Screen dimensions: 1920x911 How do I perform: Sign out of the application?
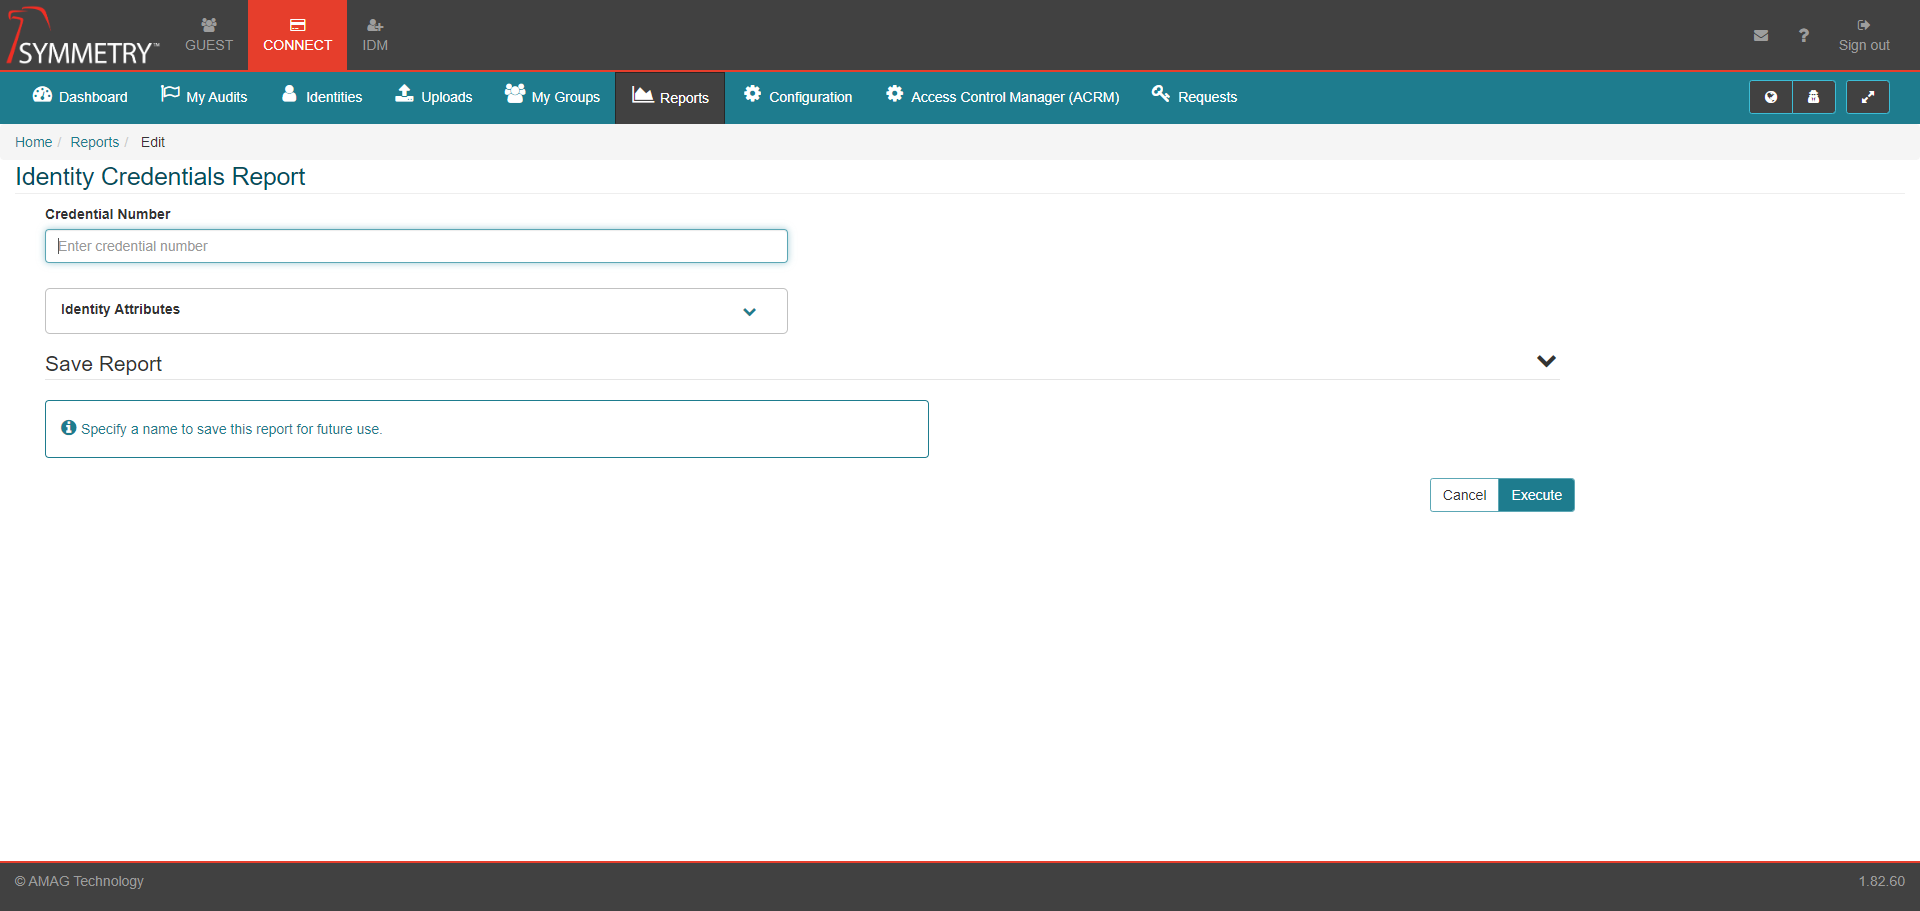coord(1864,35)
